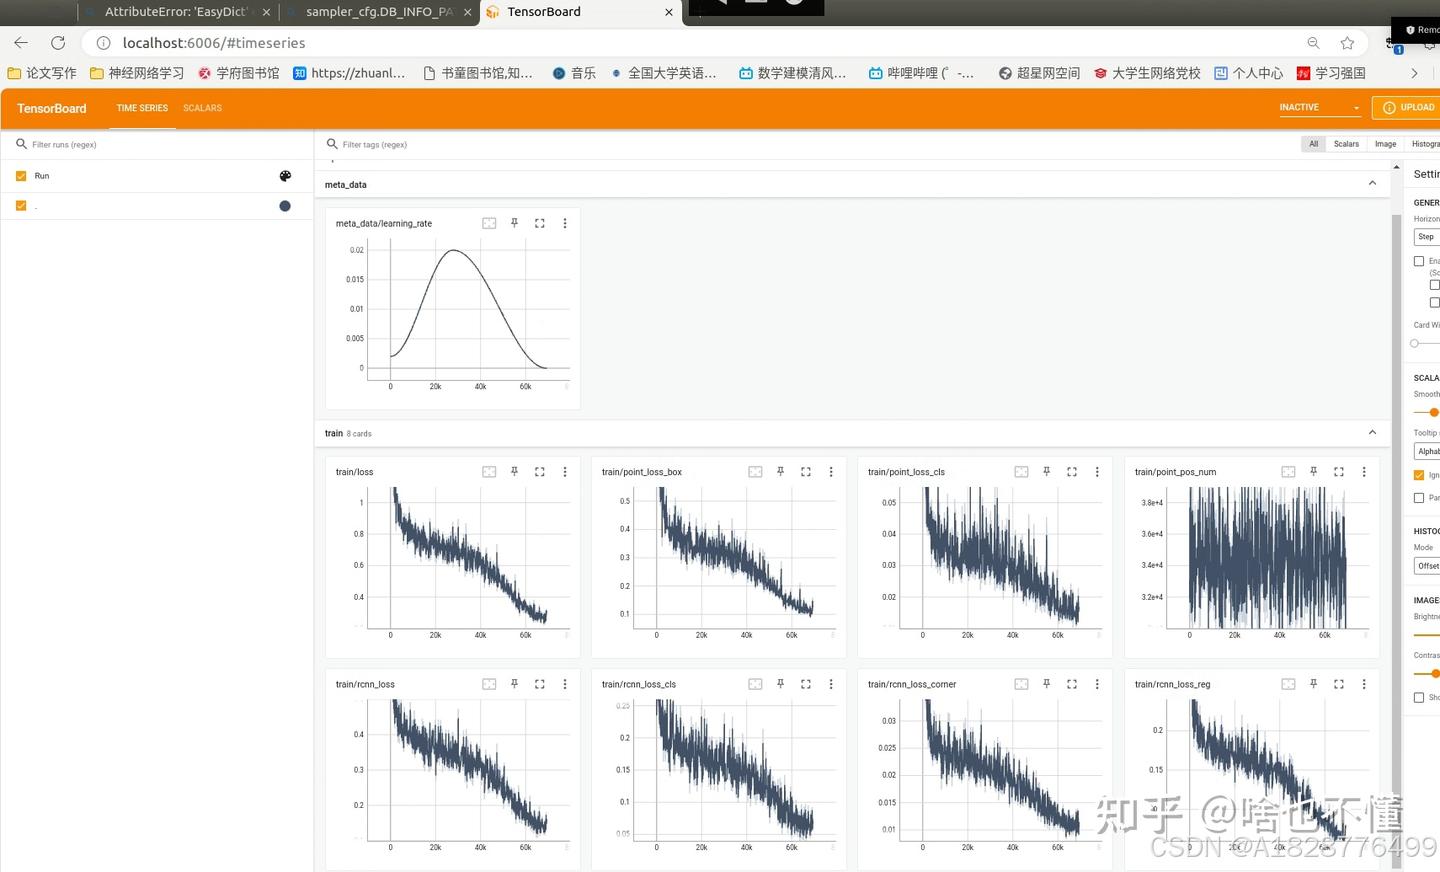This screenshot has height=872, width=1440.
Task: Toggle the checked 'Ign...' scalar setting checkbox
Action: tap(1418, 475)
